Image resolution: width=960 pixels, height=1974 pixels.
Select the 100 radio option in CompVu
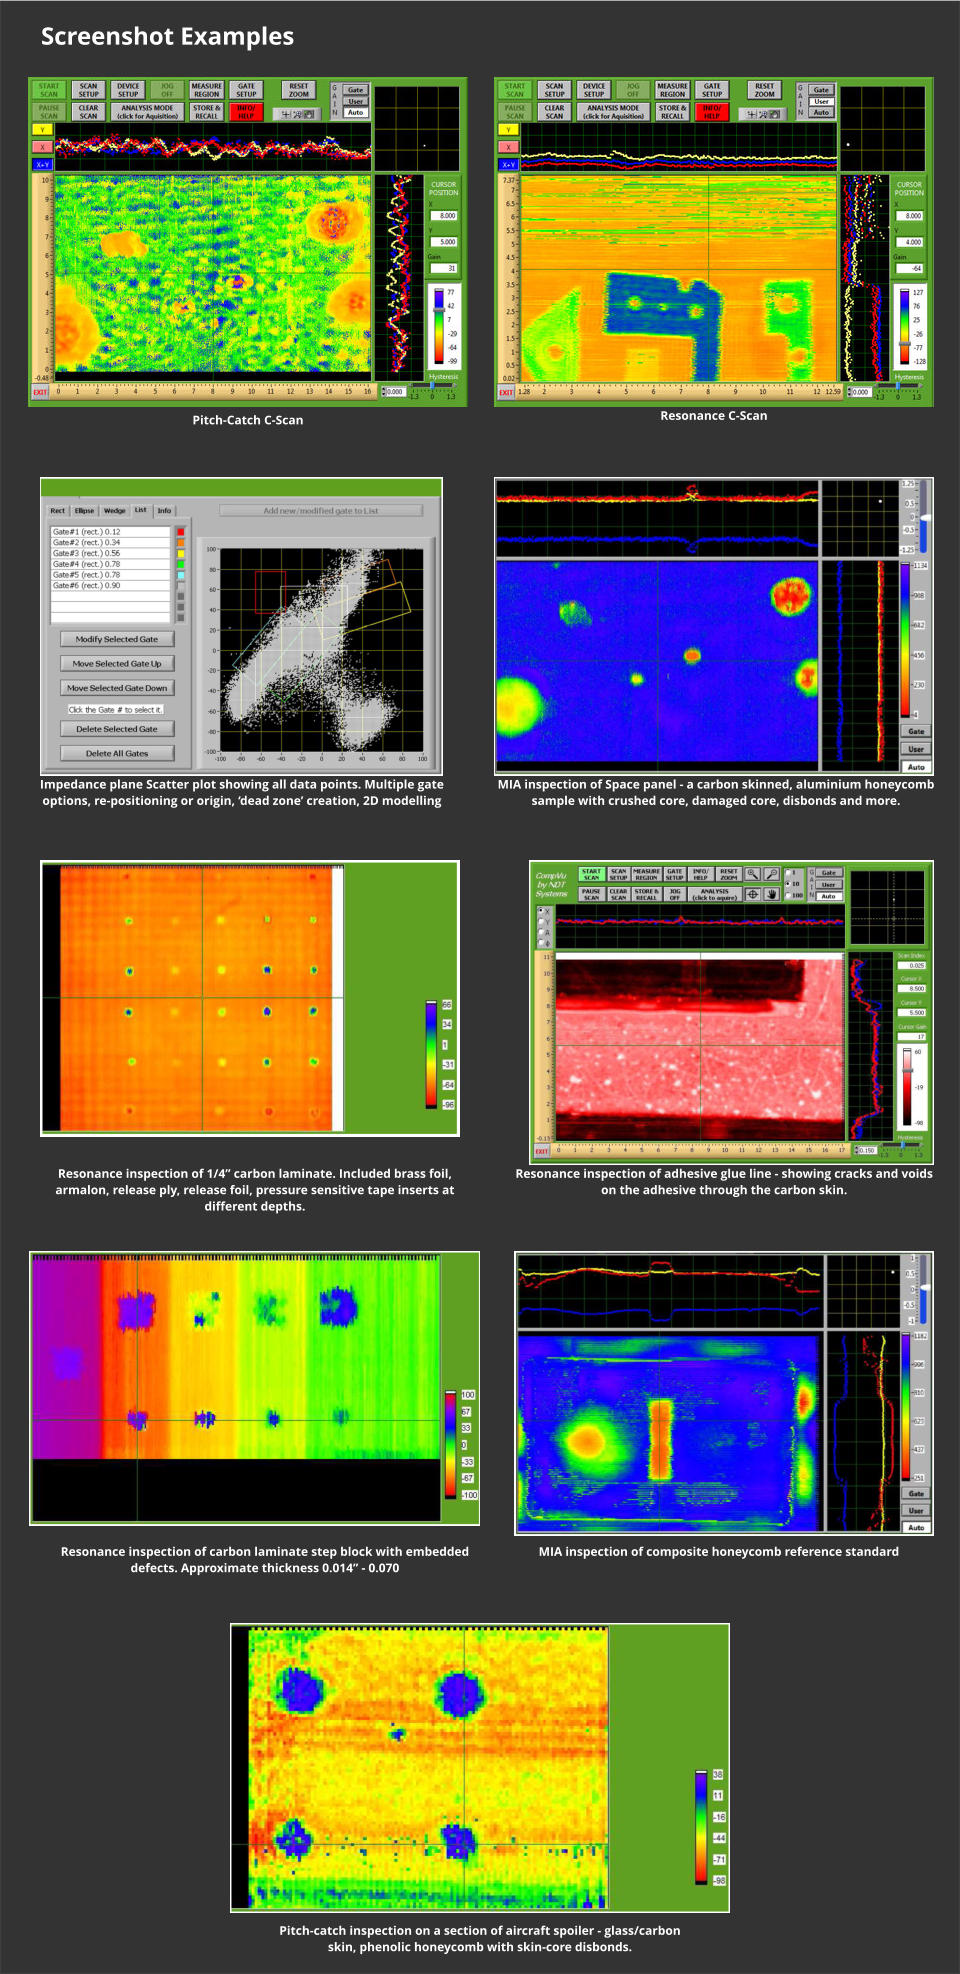coord(789,895)
